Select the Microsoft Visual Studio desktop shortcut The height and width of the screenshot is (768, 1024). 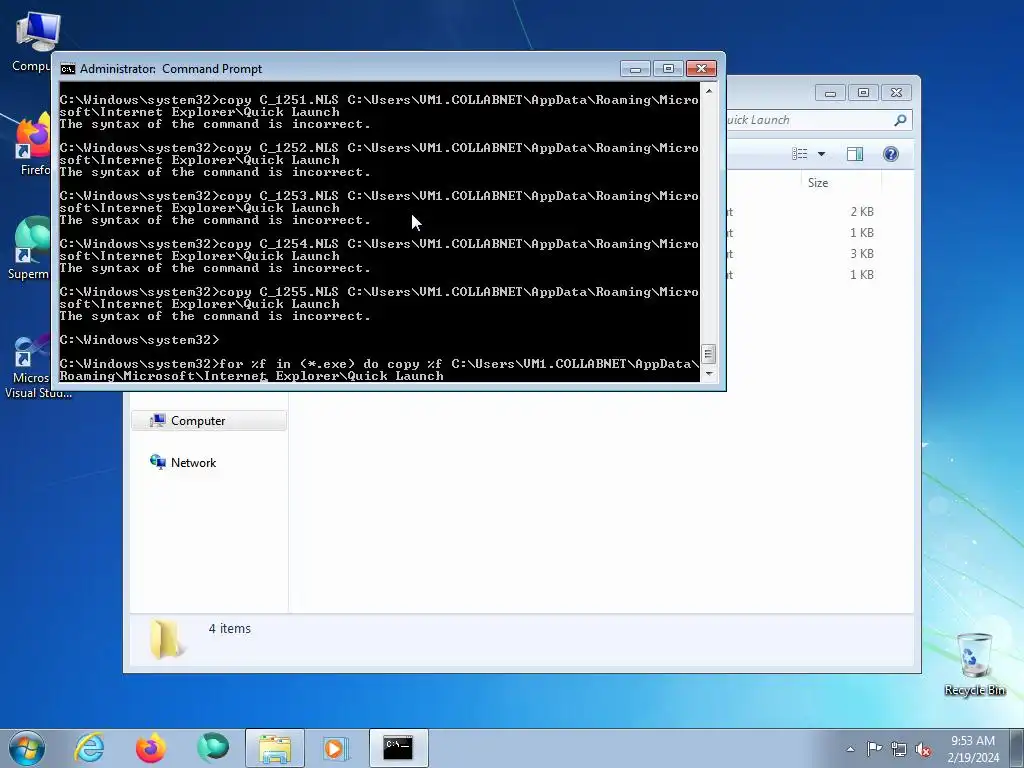click(30, 367)
